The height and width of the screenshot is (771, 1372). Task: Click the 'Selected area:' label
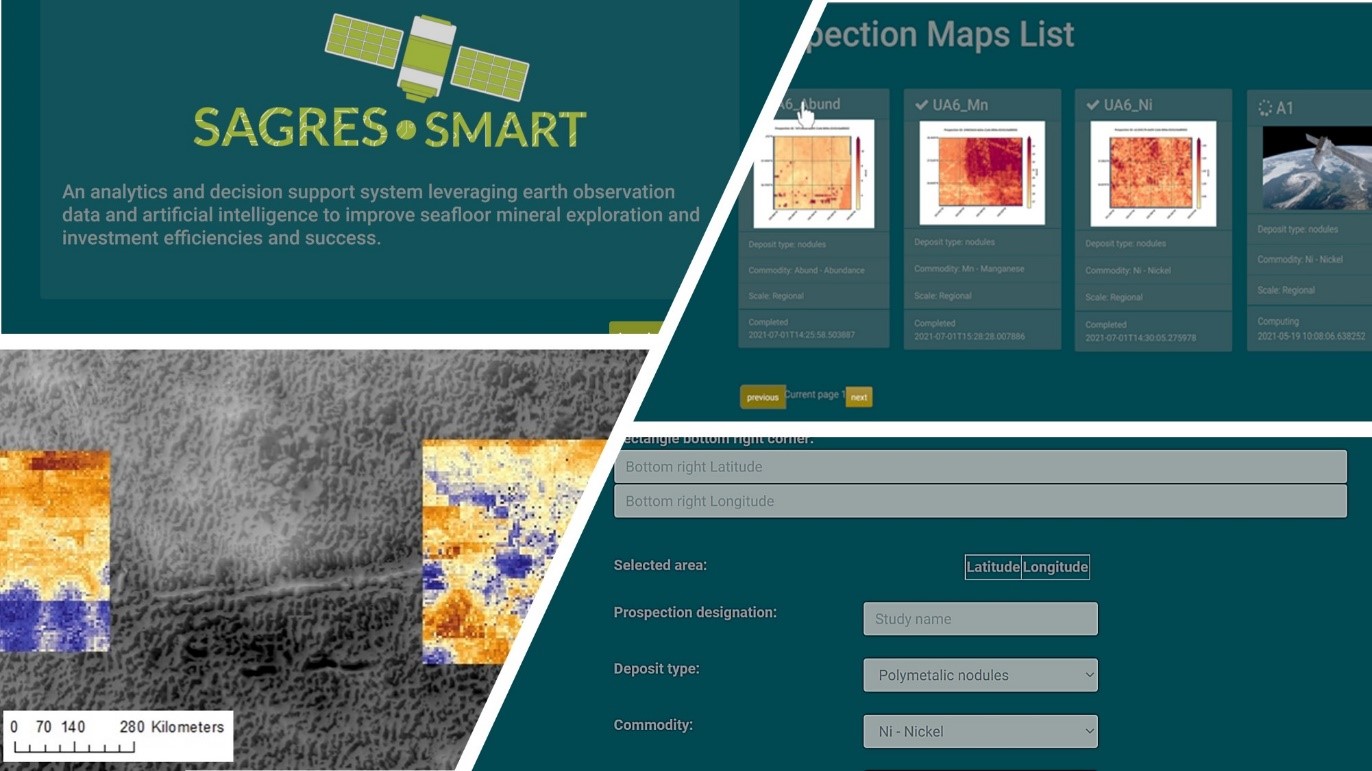pos(660,566)
